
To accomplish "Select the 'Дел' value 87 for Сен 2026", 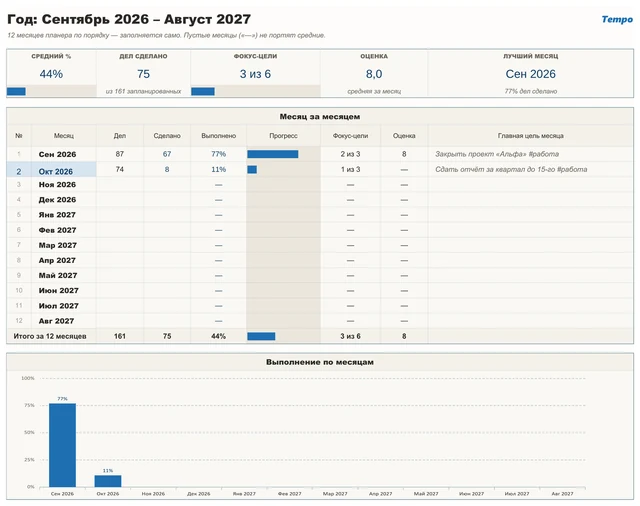I will (x=120, y=154).
